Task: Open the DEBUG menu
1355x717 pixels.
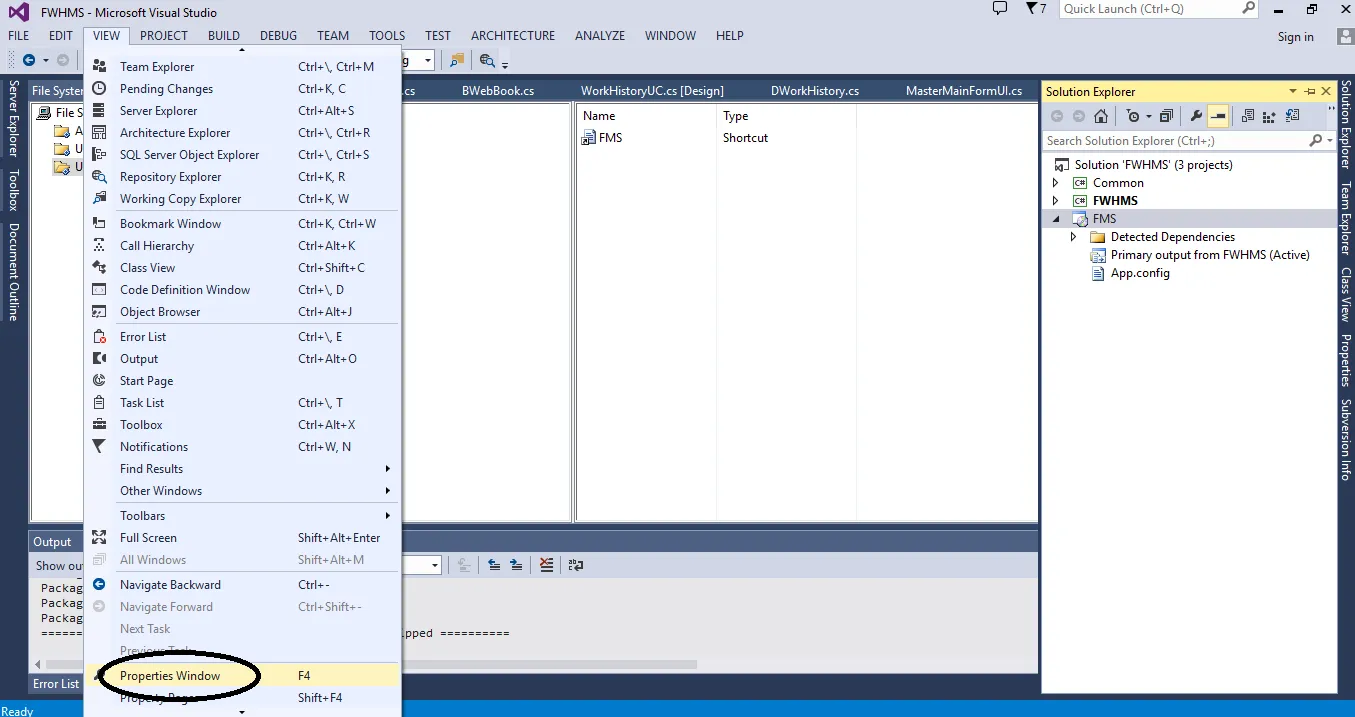Action: tap(278, 36)
